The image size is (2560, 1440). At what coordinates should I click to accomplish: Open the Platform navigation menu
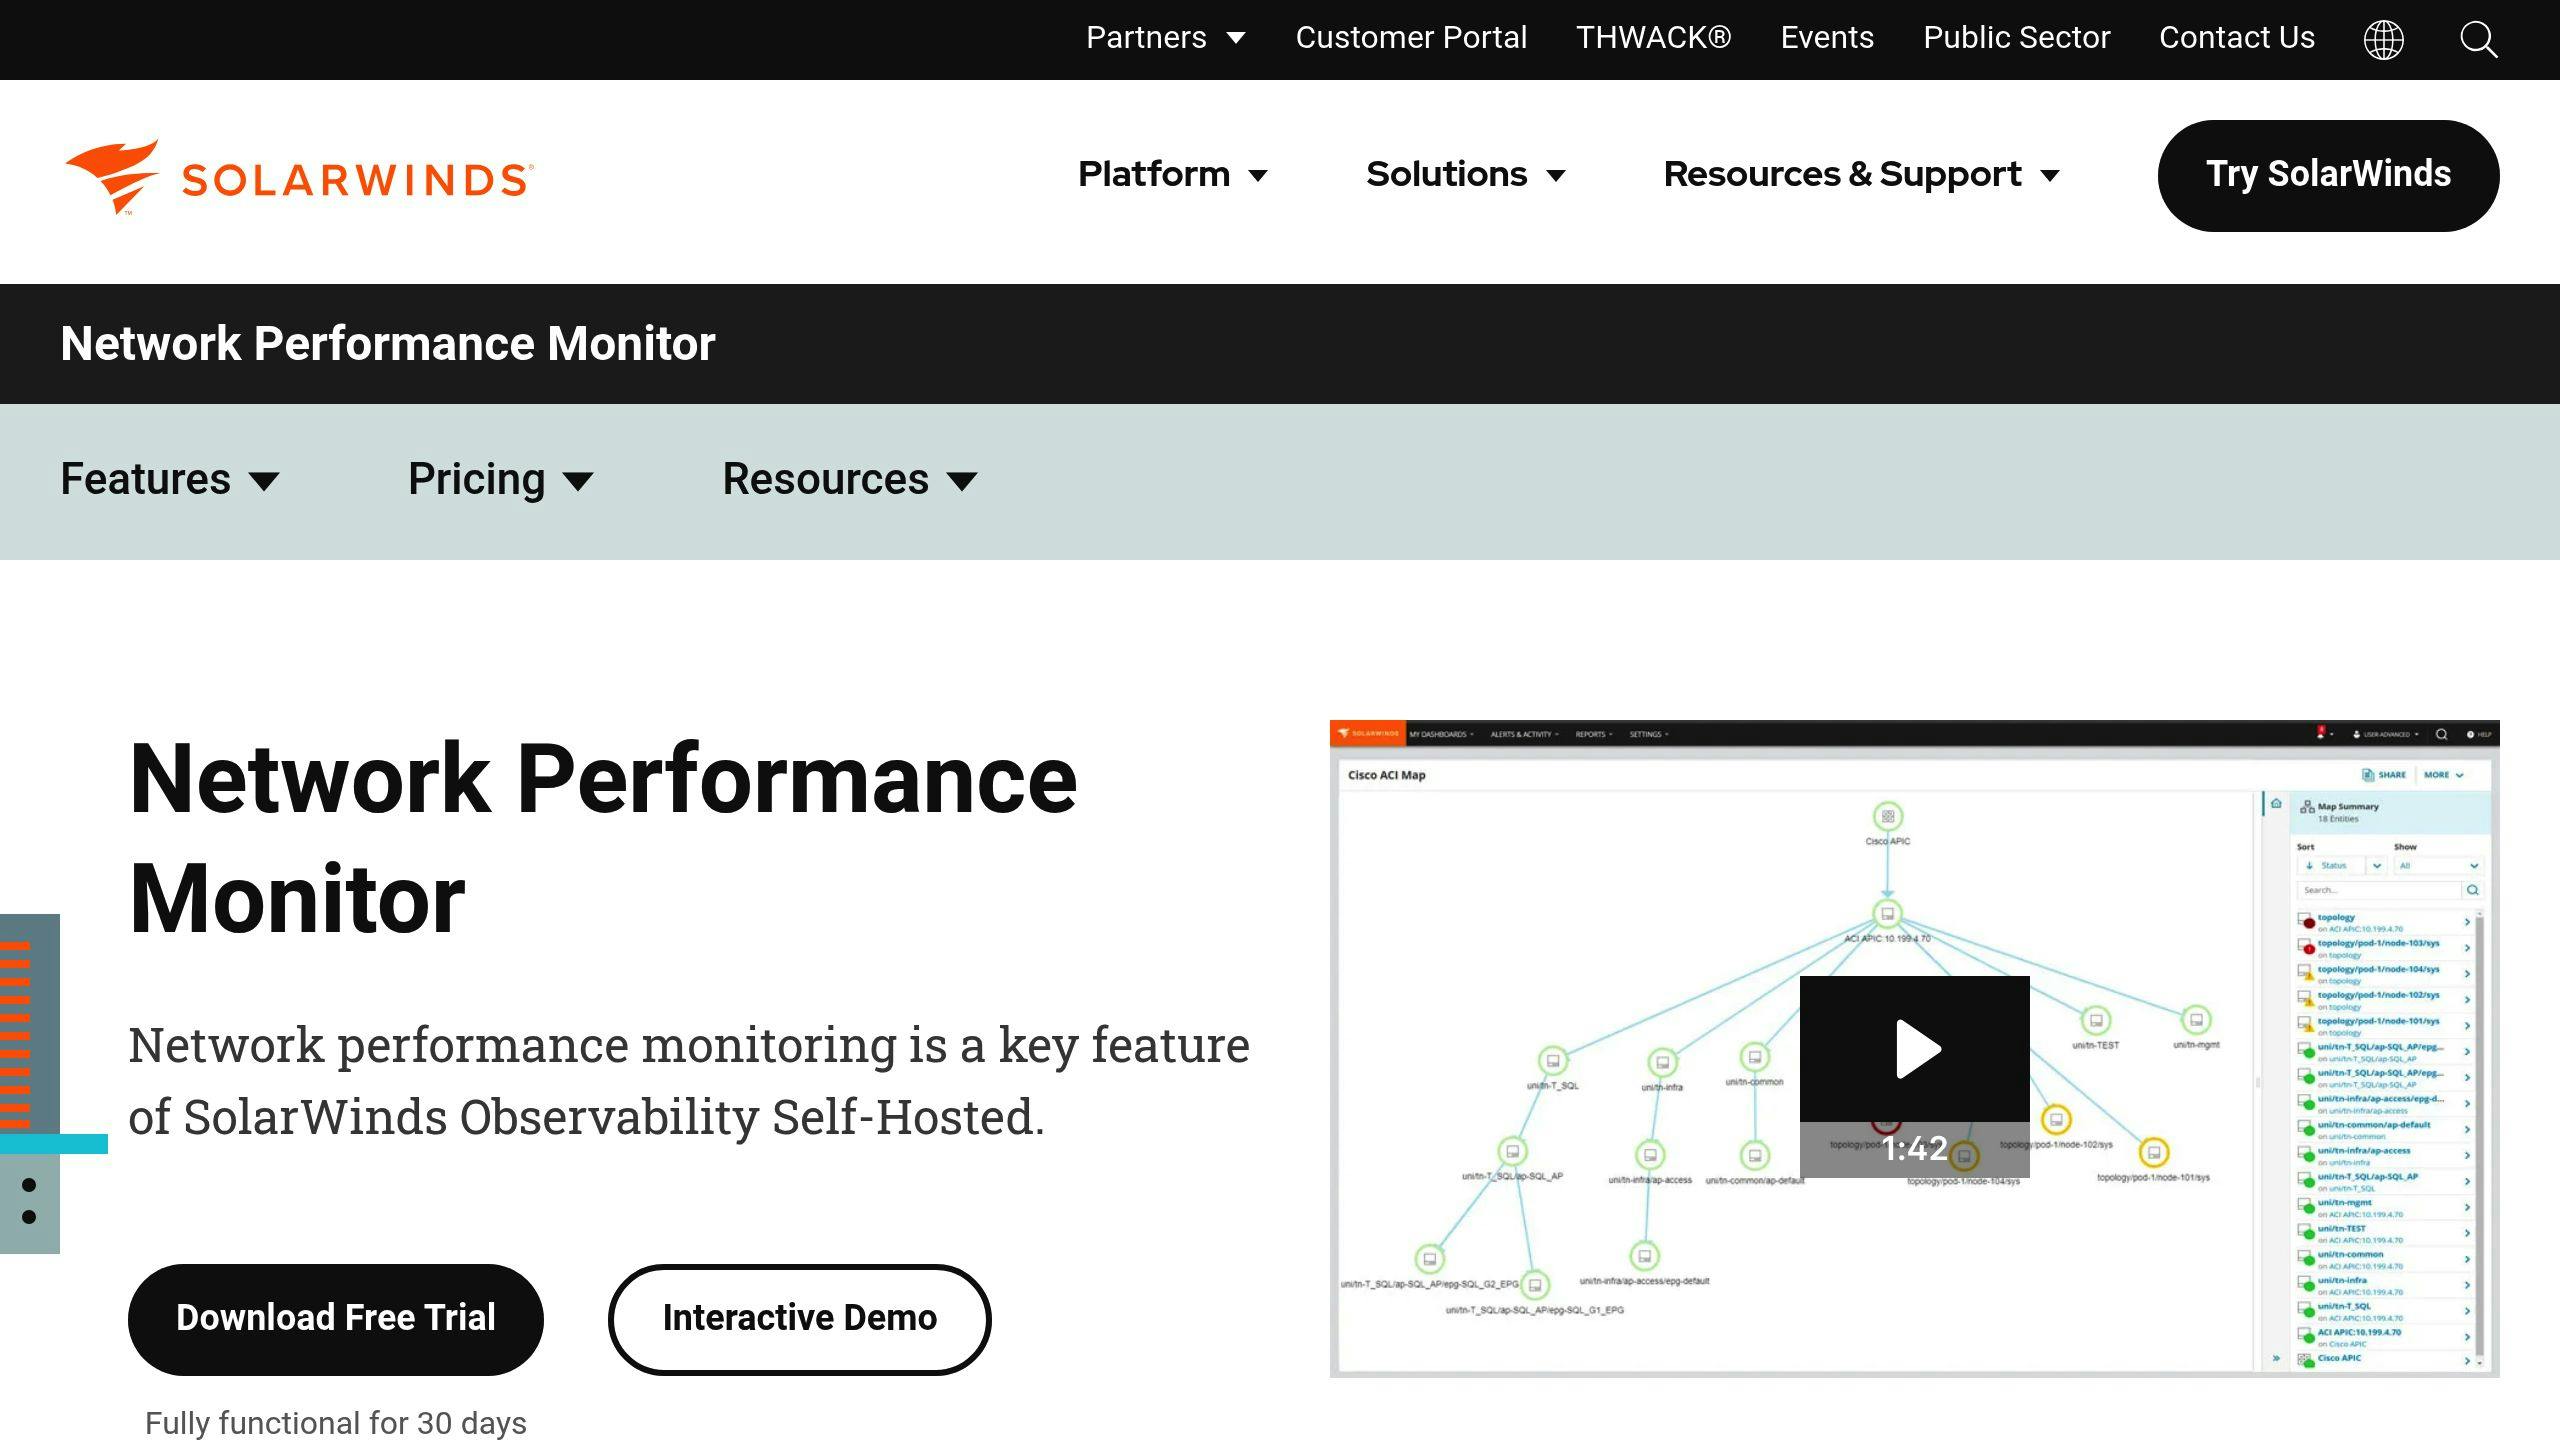click(x=1173, y=172)
